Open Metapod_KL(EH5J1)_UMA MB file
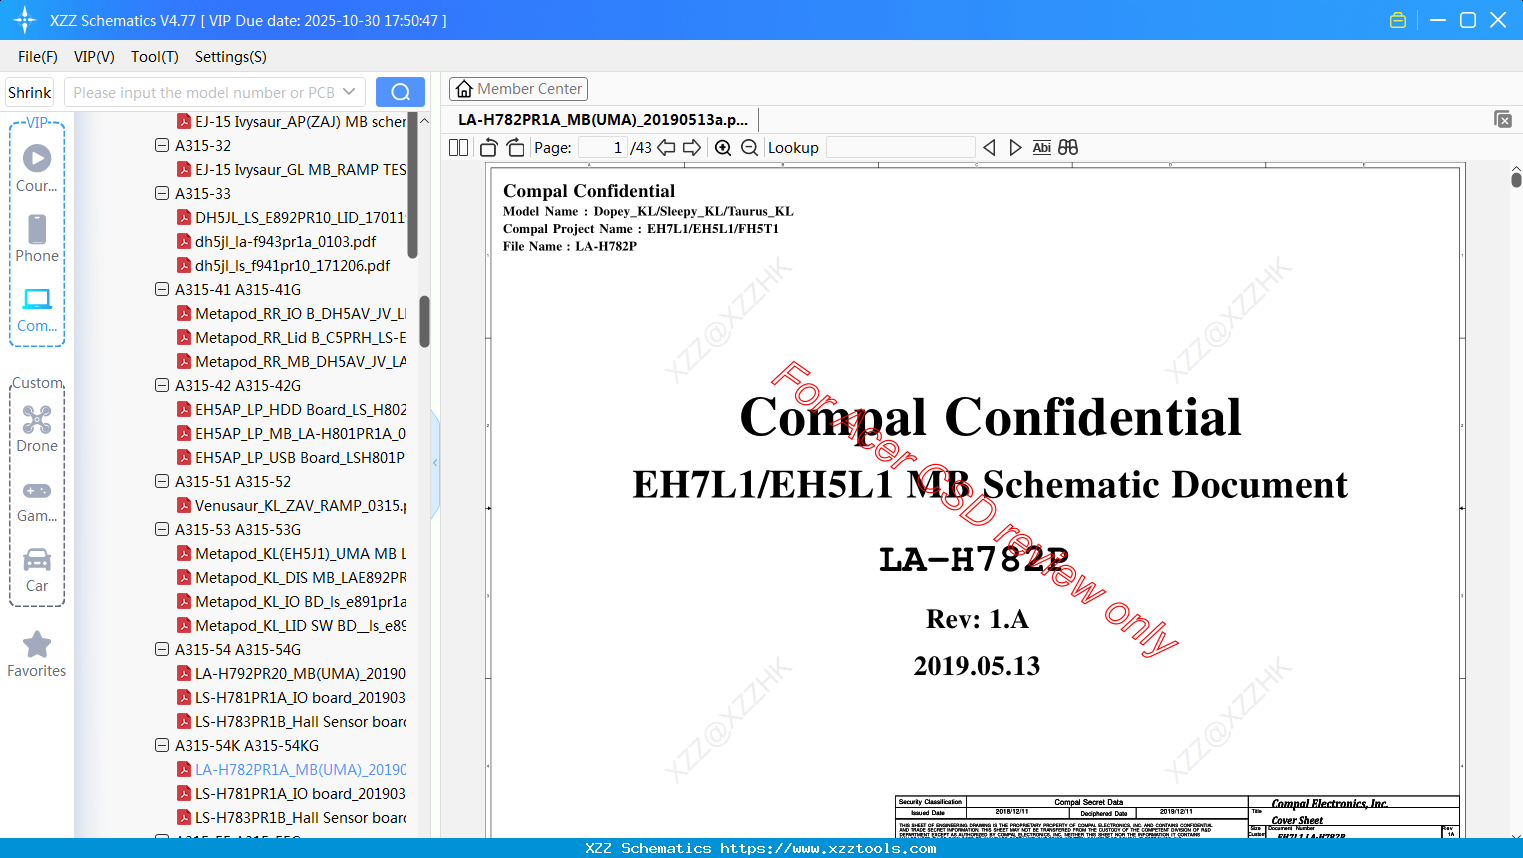This screenshot has width=1523, height=858. (x=292, y=553)
